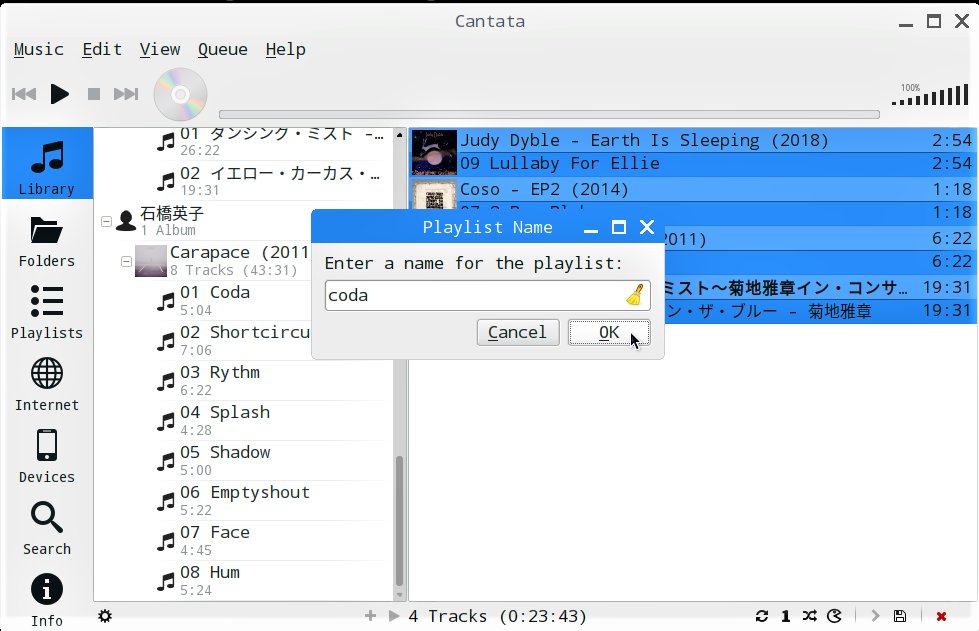Open the Internet sidebar view
This screenshot has width=979, height=631.
47,384
